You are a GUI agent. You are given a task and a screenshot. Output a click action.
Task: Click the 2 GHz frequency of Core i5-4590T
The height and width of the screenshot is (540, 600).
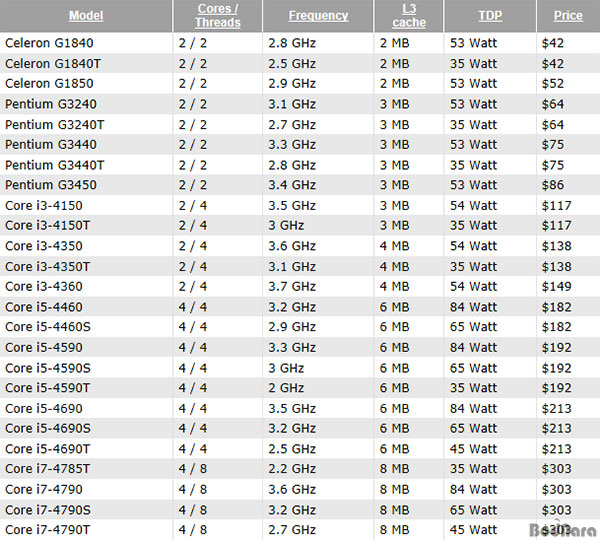pyautogui.click(x=286, y=388)
